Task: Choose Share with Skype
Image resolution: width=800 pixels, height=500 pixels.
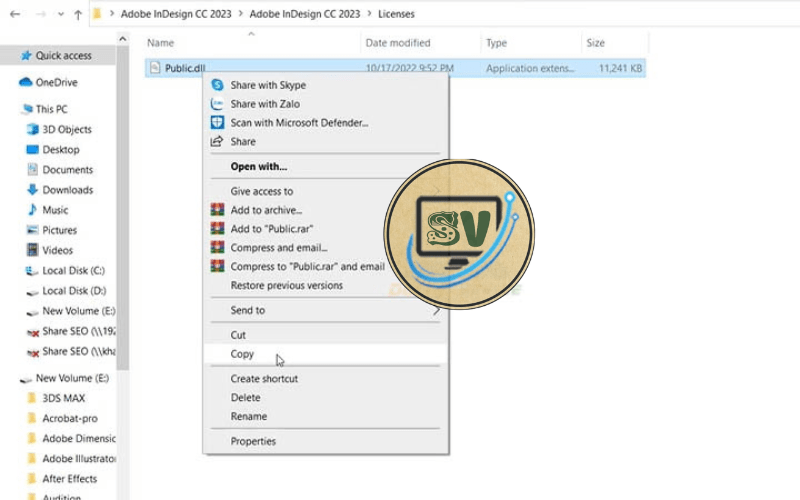Action: 326,85
